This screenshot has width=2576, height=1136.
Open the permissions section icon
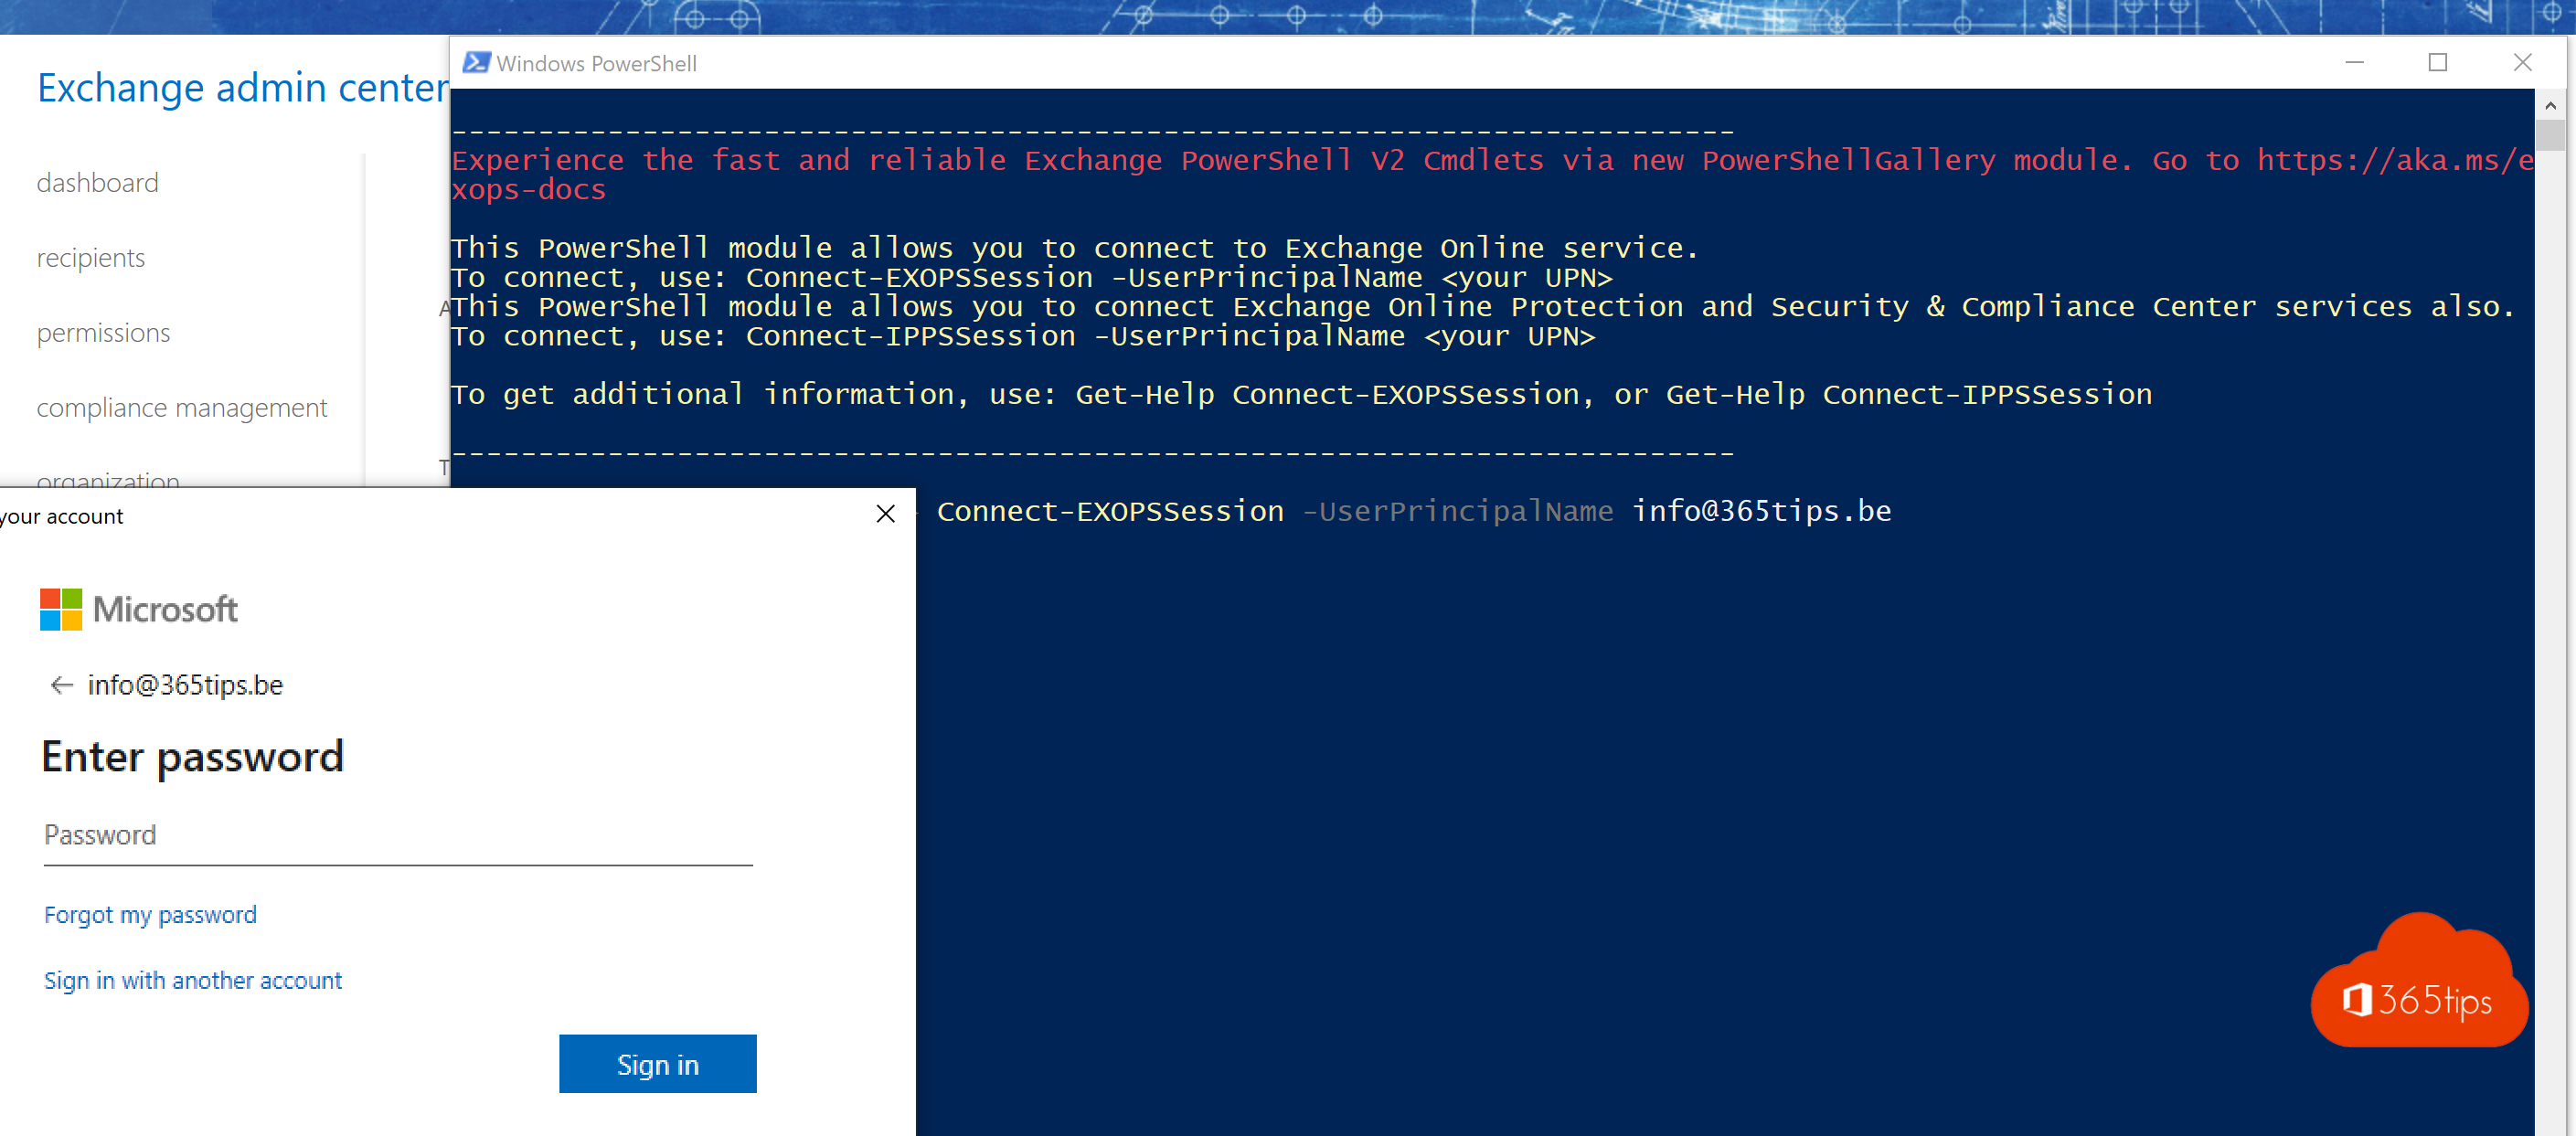(101, 332)
